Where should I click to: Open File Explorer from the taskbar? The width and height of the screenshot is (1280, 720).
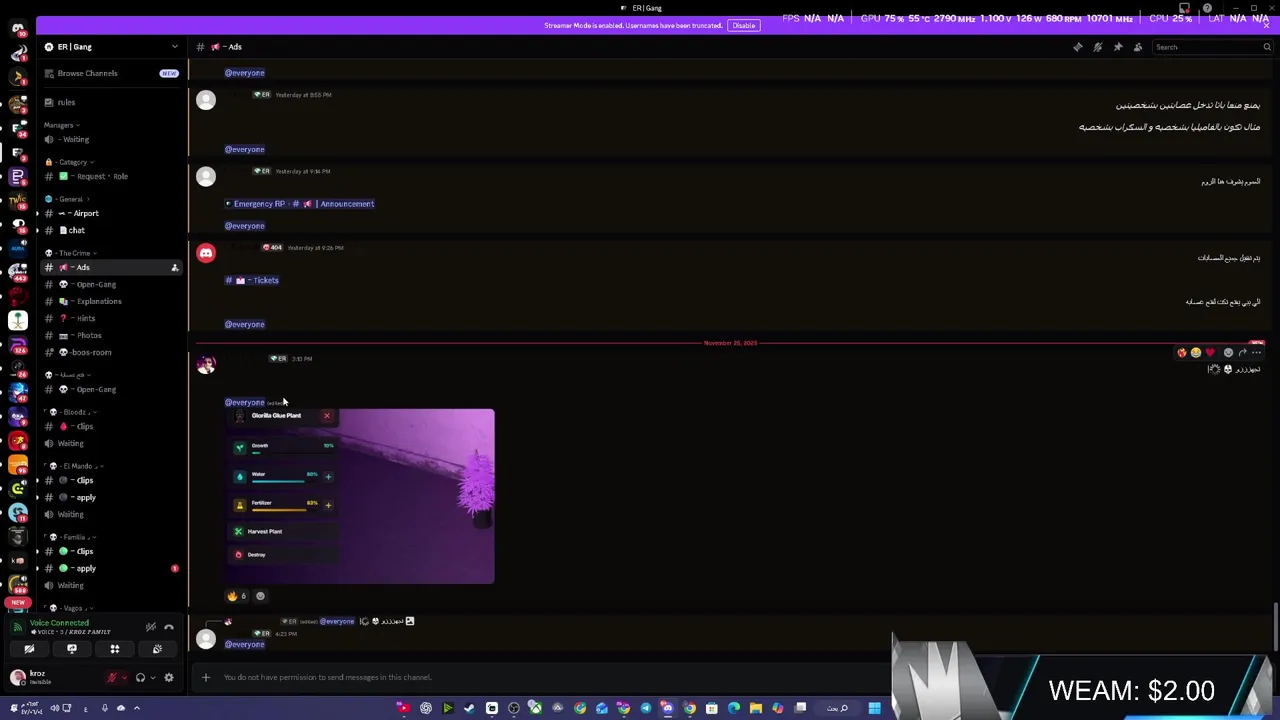click(755, 708)
